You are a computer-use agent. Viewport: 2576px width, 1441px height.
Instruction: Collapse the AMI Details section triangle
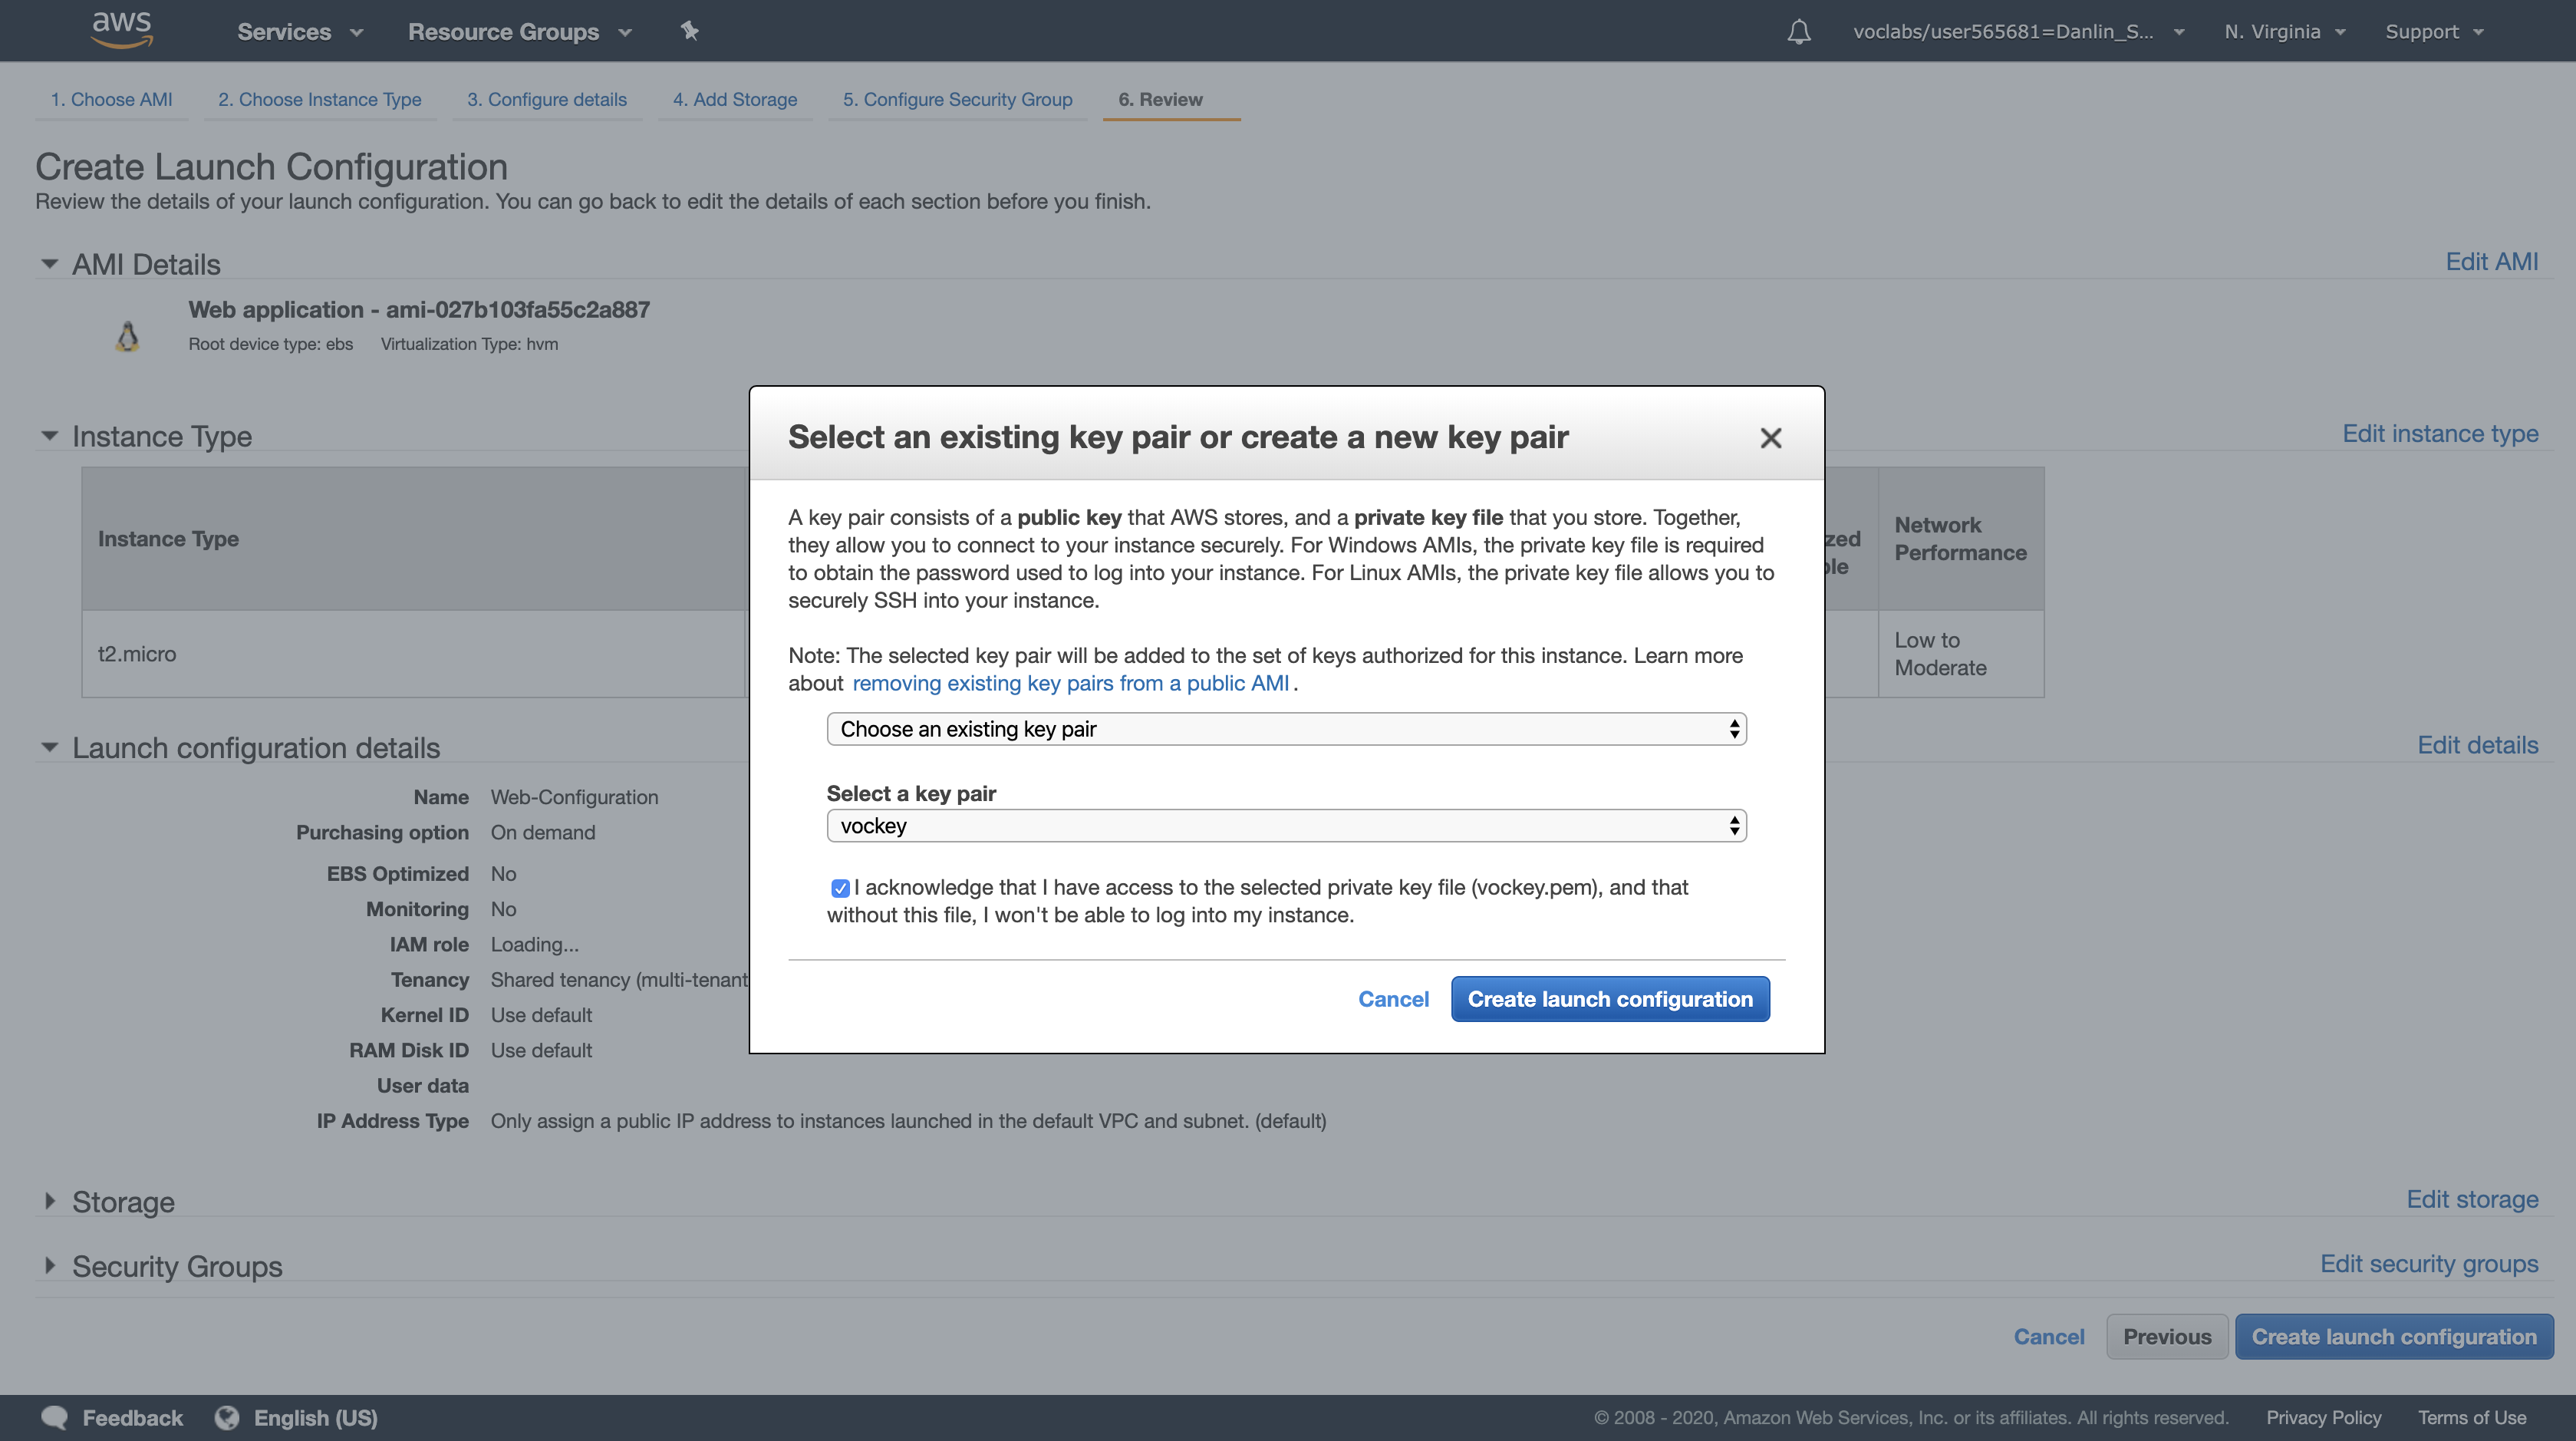click(49, 264)
